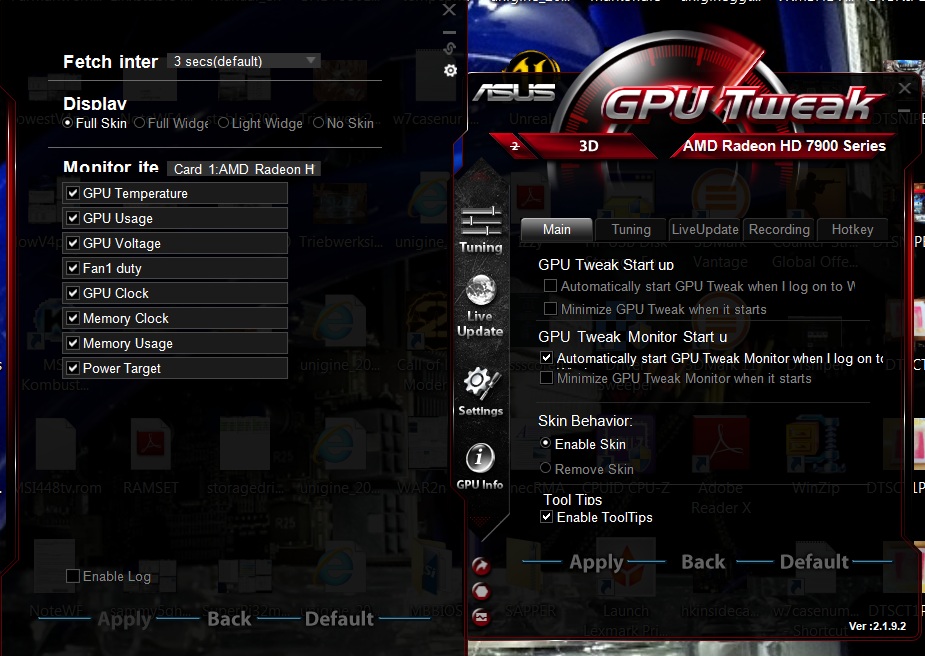Switch to the Main tab
The height and width of the screenshot is (656, 925).
tap(556, 229)
